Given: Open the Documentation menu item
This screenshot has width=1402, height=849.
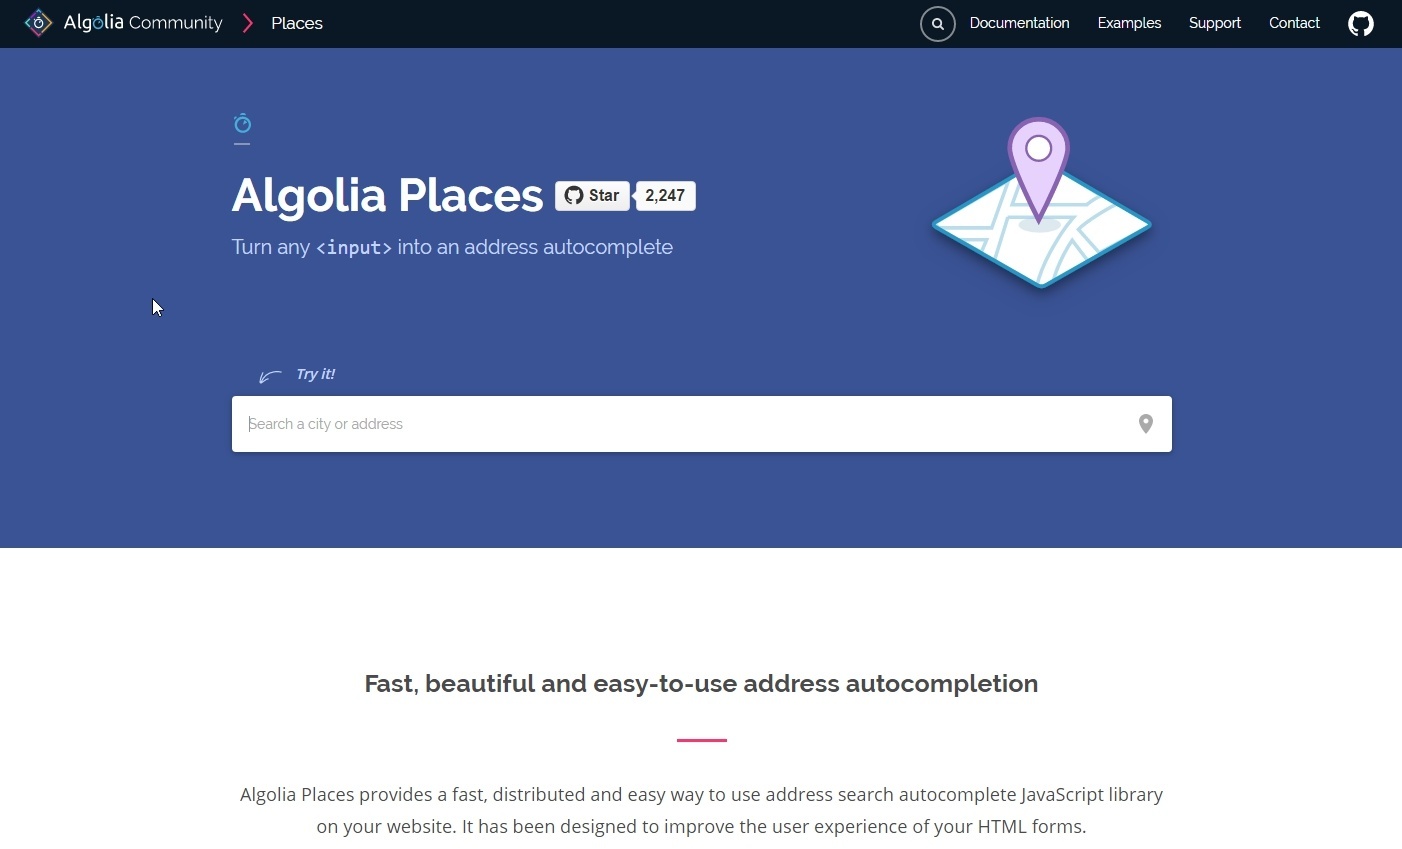Looking at the screenshot, I should (x=1019, y=23).
